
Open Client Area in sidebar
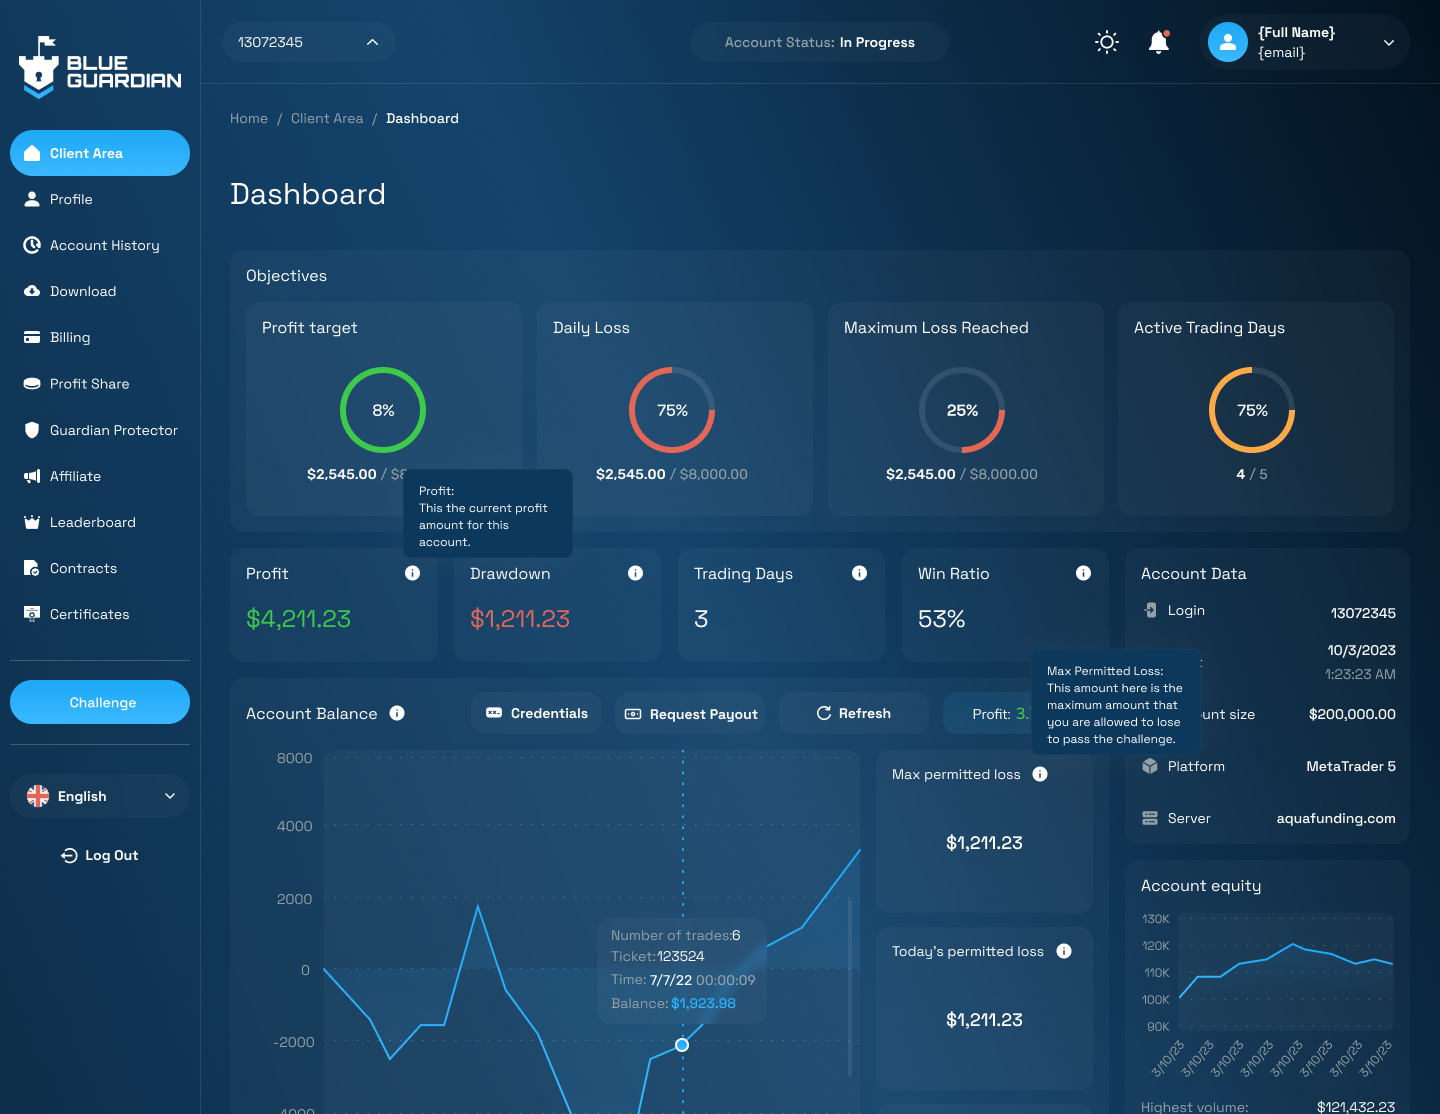coord(100,153)
